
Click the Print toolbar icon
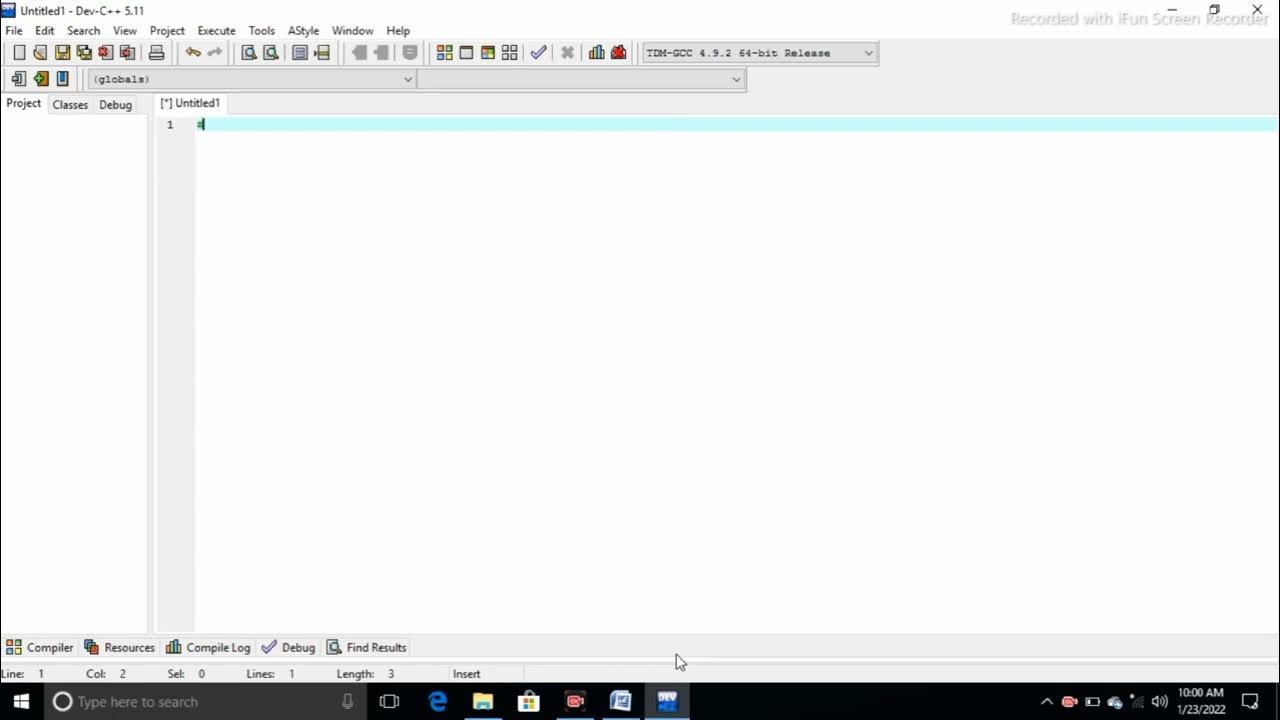click(156, 53)
